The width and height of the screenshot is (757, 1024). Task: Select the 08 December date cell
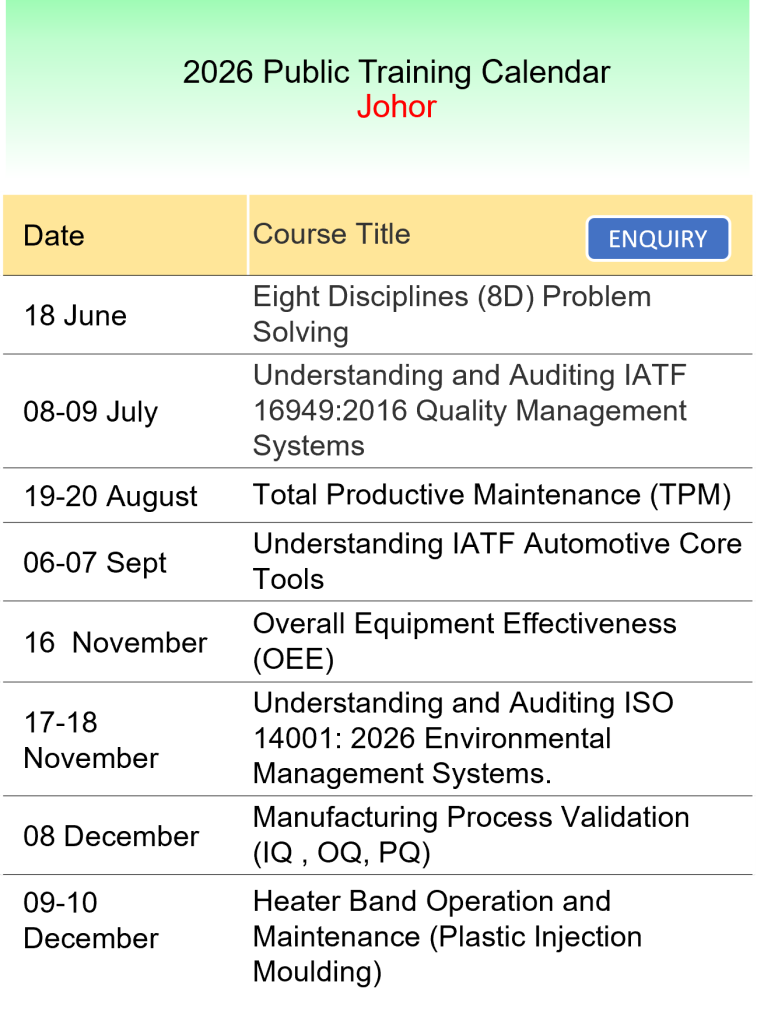point(111,836)
